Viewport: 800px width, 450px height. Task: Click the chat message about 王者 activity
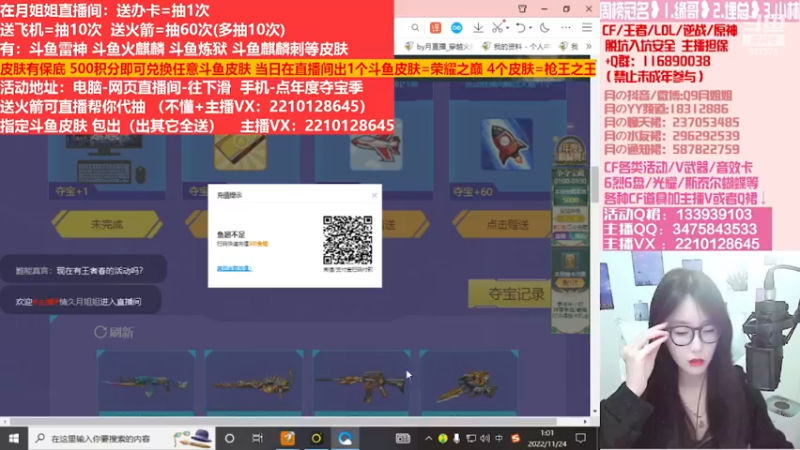pos(83,270)
